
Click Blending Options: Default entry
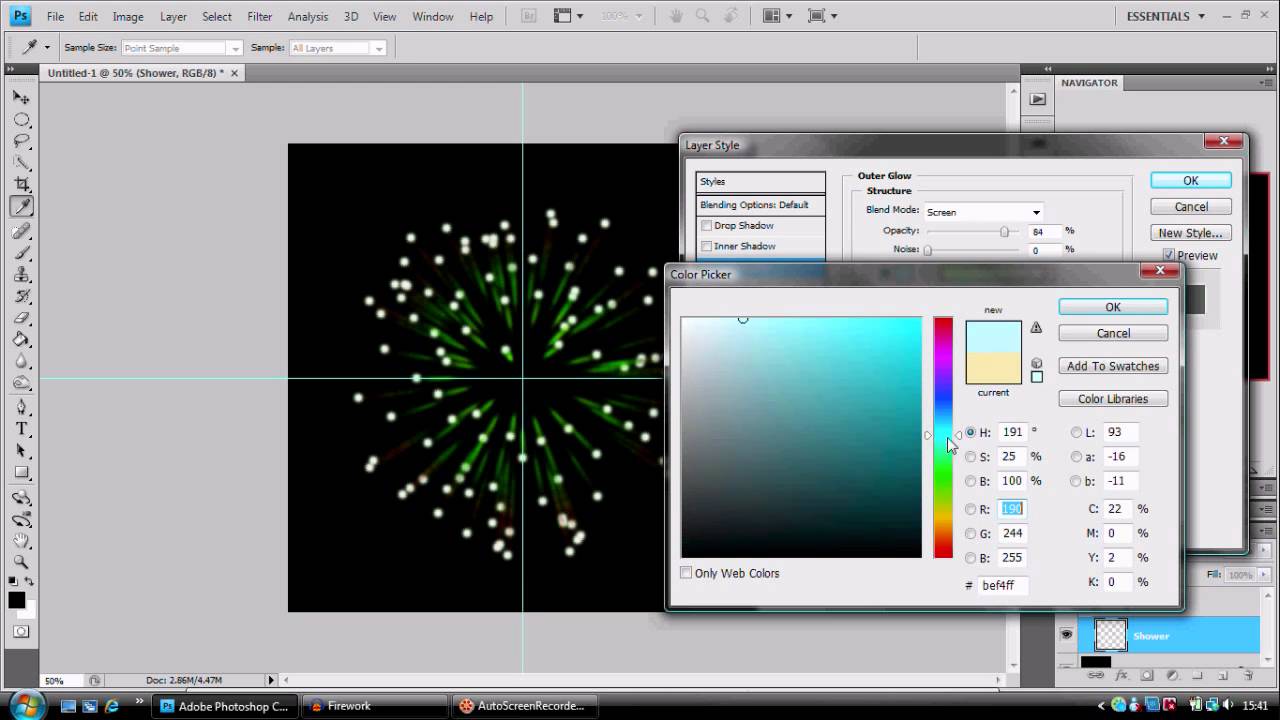pos(761,205)
